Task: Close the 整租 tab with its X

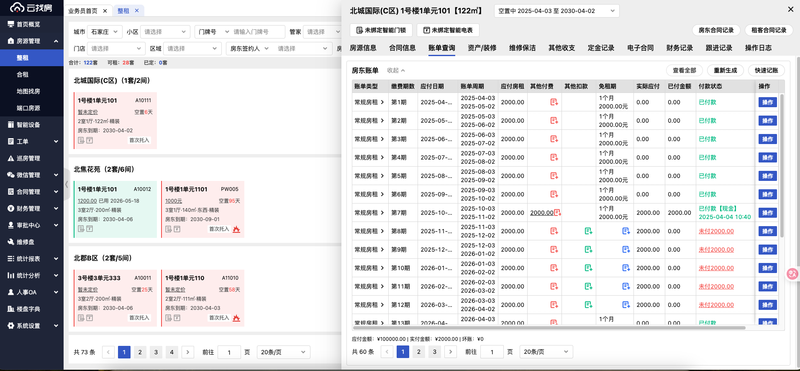Action: [137, 10]
